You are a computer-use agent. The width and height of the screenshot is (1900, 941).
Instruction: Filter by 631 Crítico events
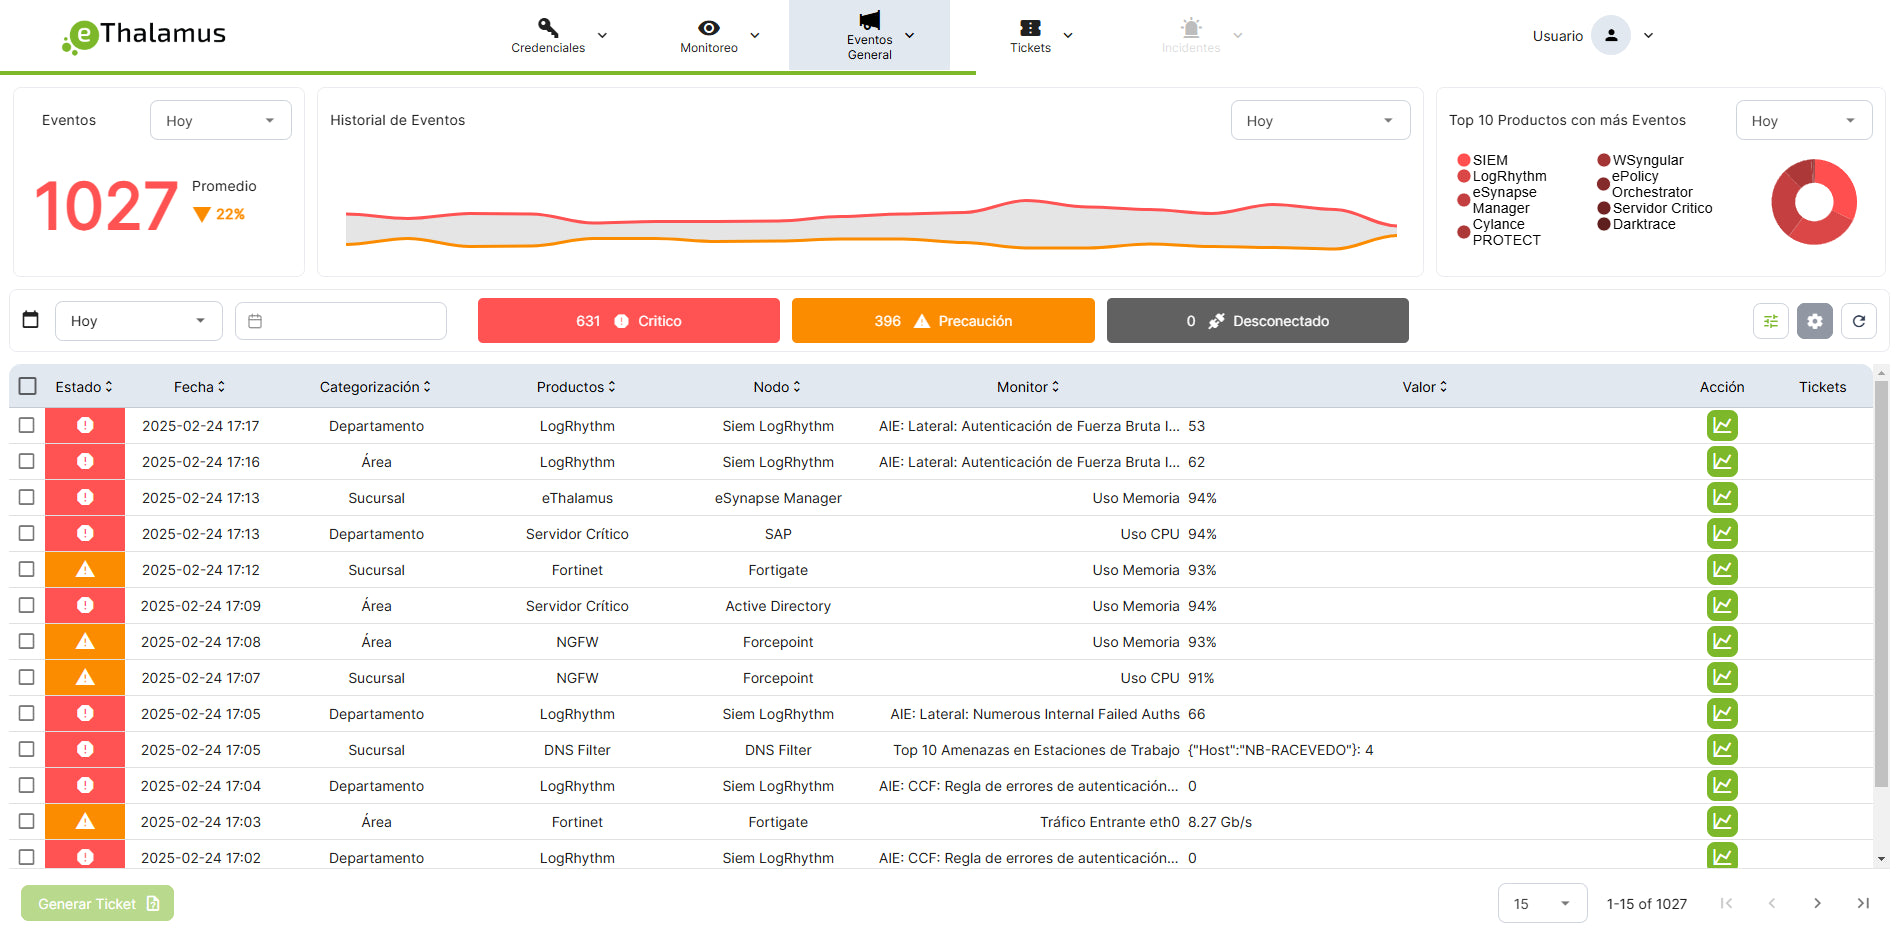pos(628,321)
